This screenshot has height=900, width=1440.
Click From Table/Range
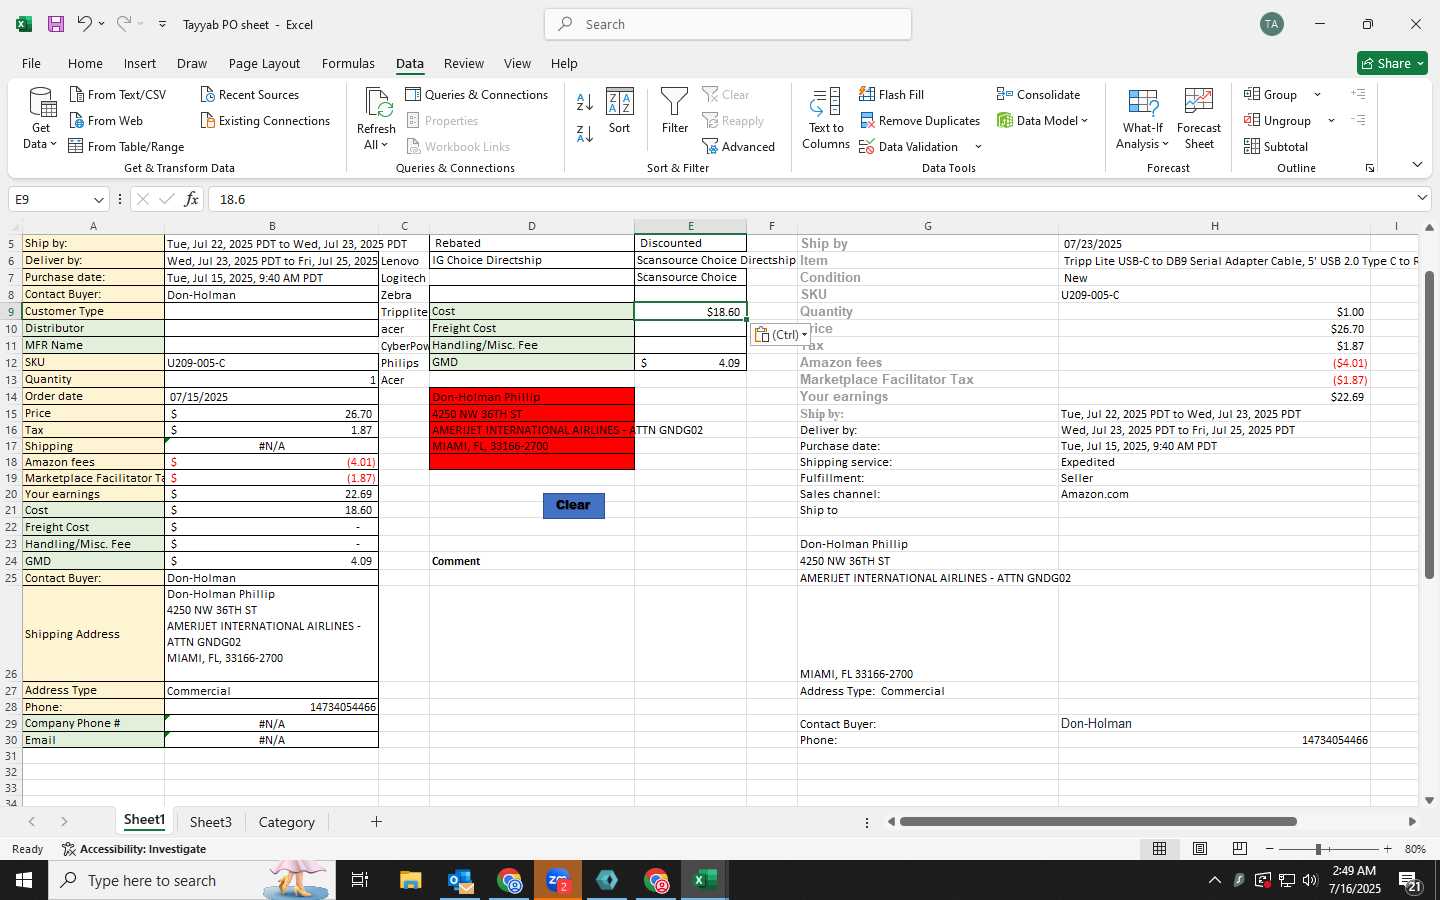tap(126, 147)
